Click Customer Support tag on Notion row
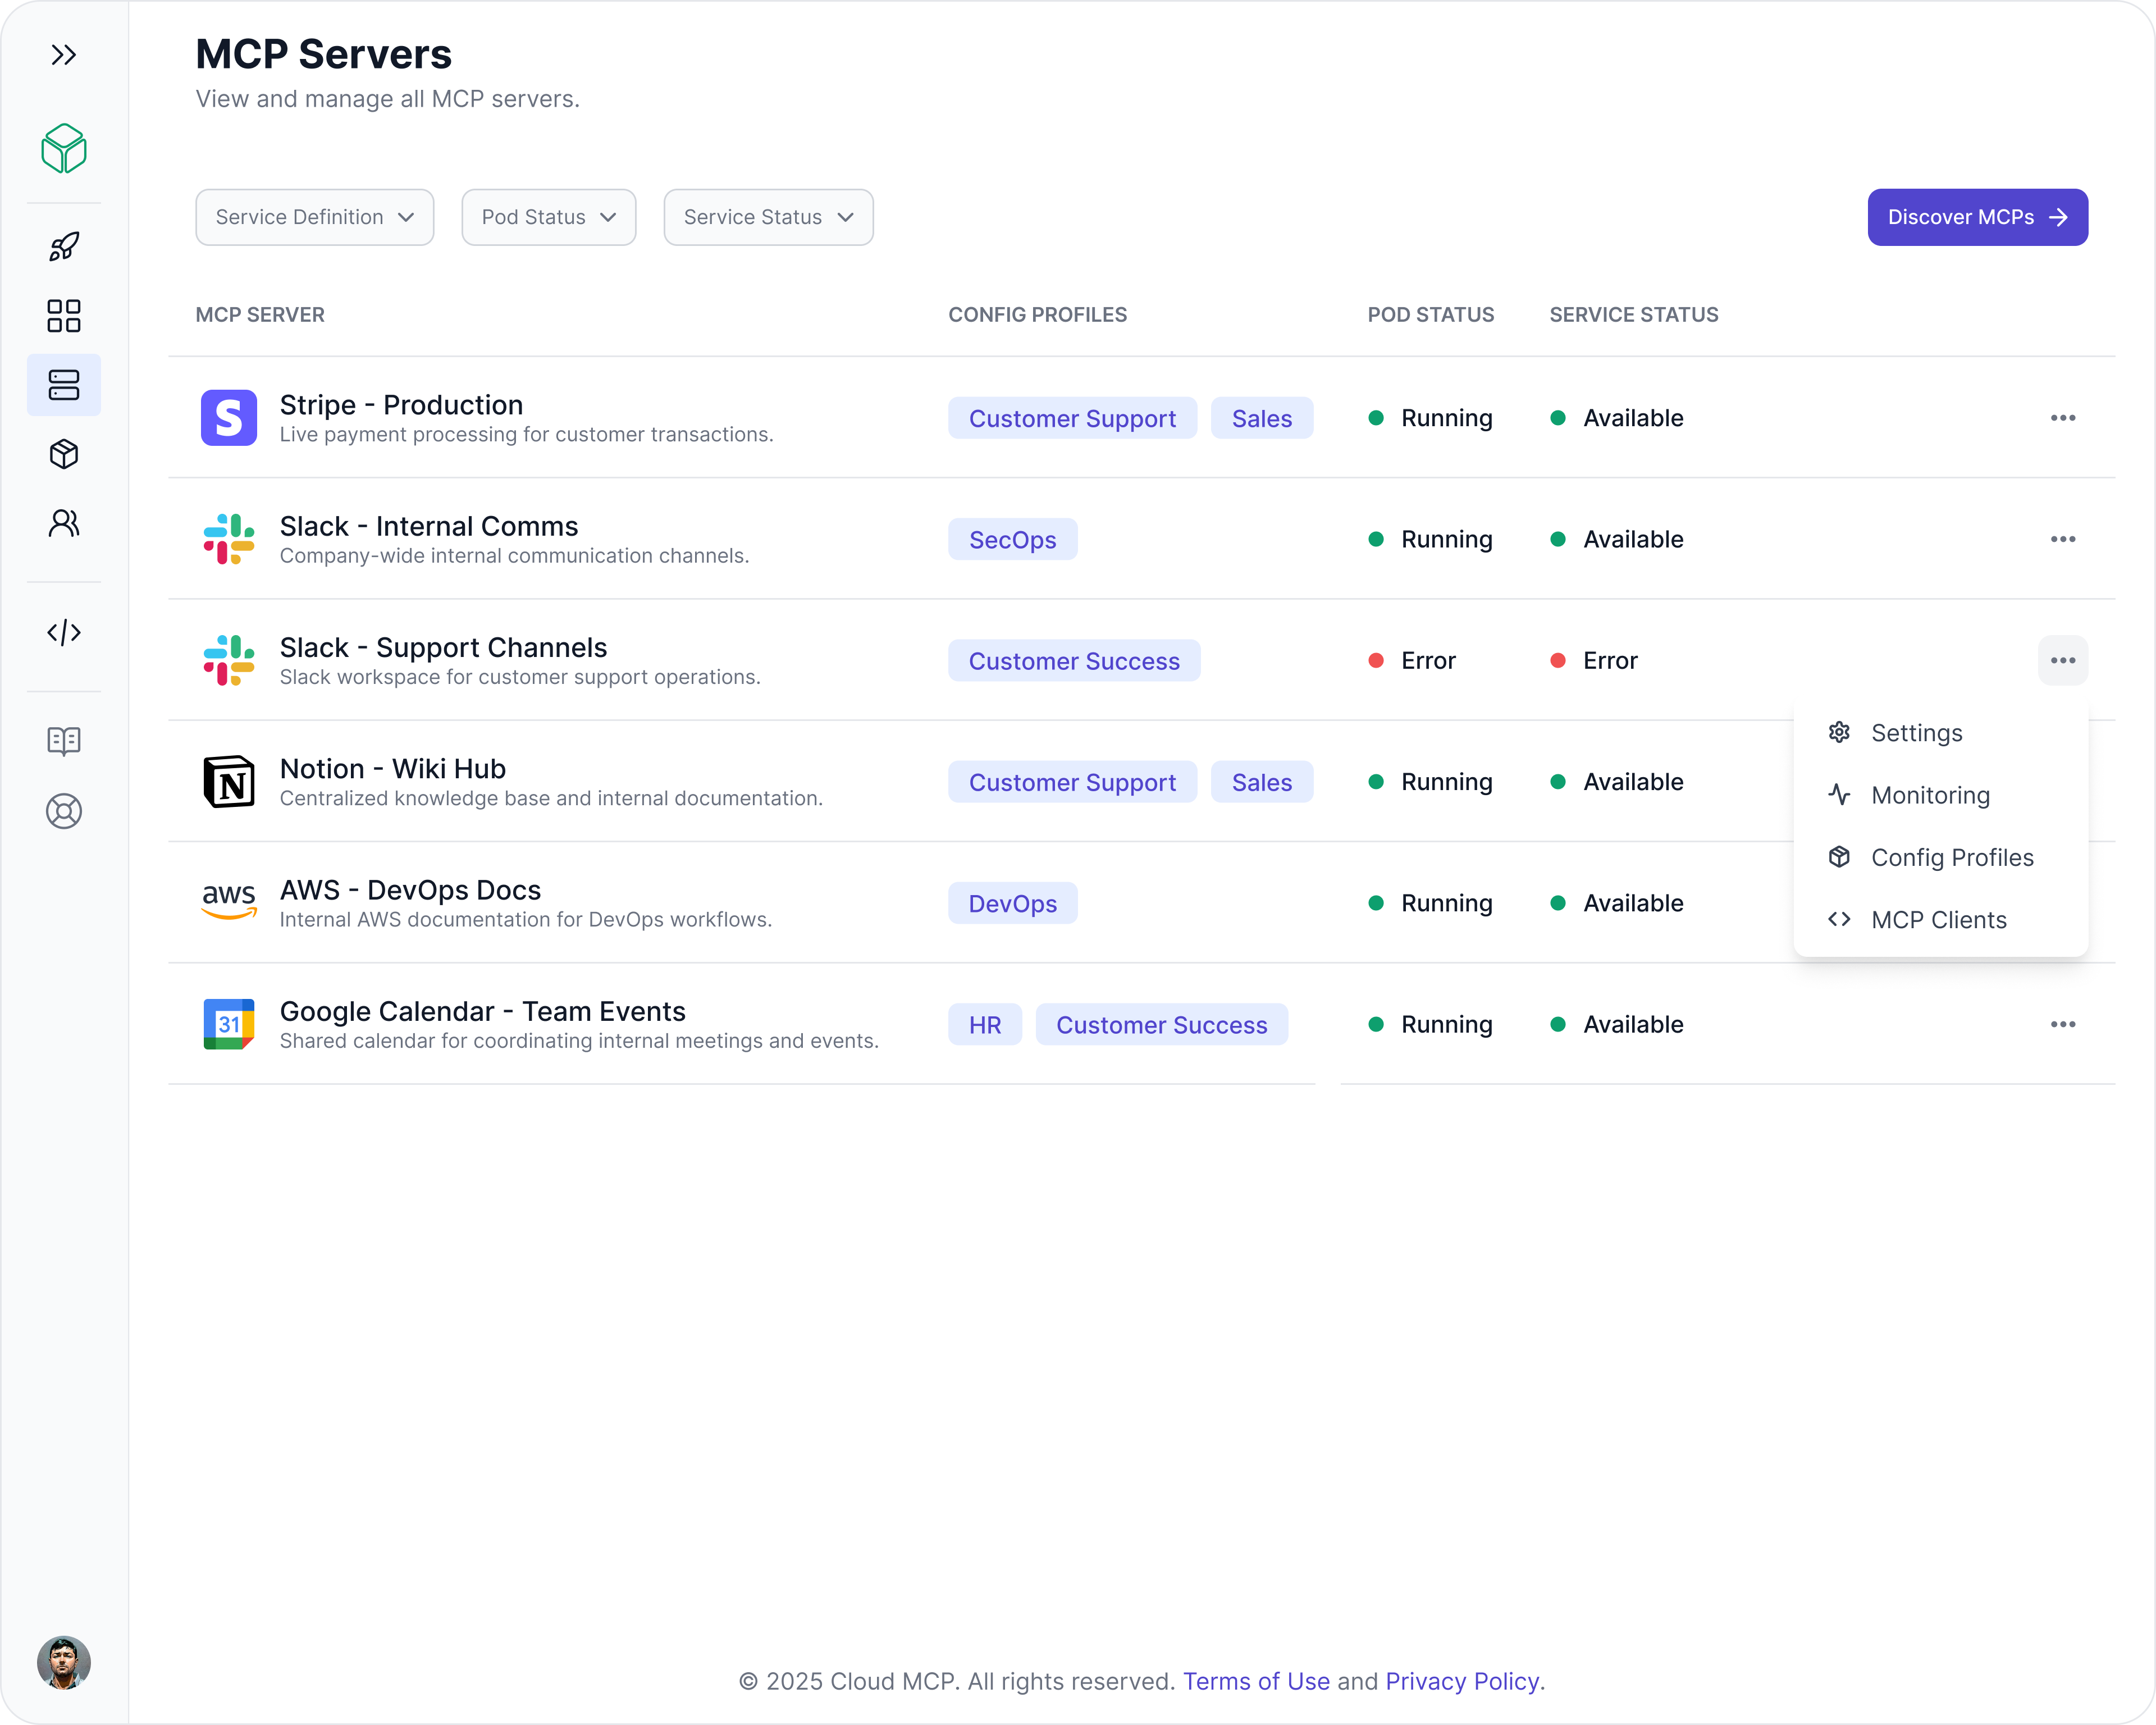This screenshot has width=2156, height=1725. 1072,782
